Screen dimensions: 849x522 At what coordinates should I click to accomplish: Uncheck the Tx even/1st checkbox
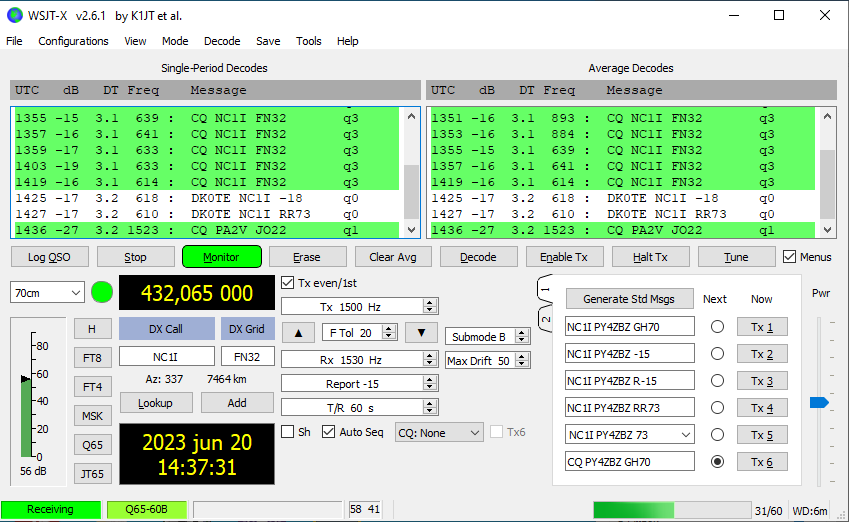tap(288, 282)
